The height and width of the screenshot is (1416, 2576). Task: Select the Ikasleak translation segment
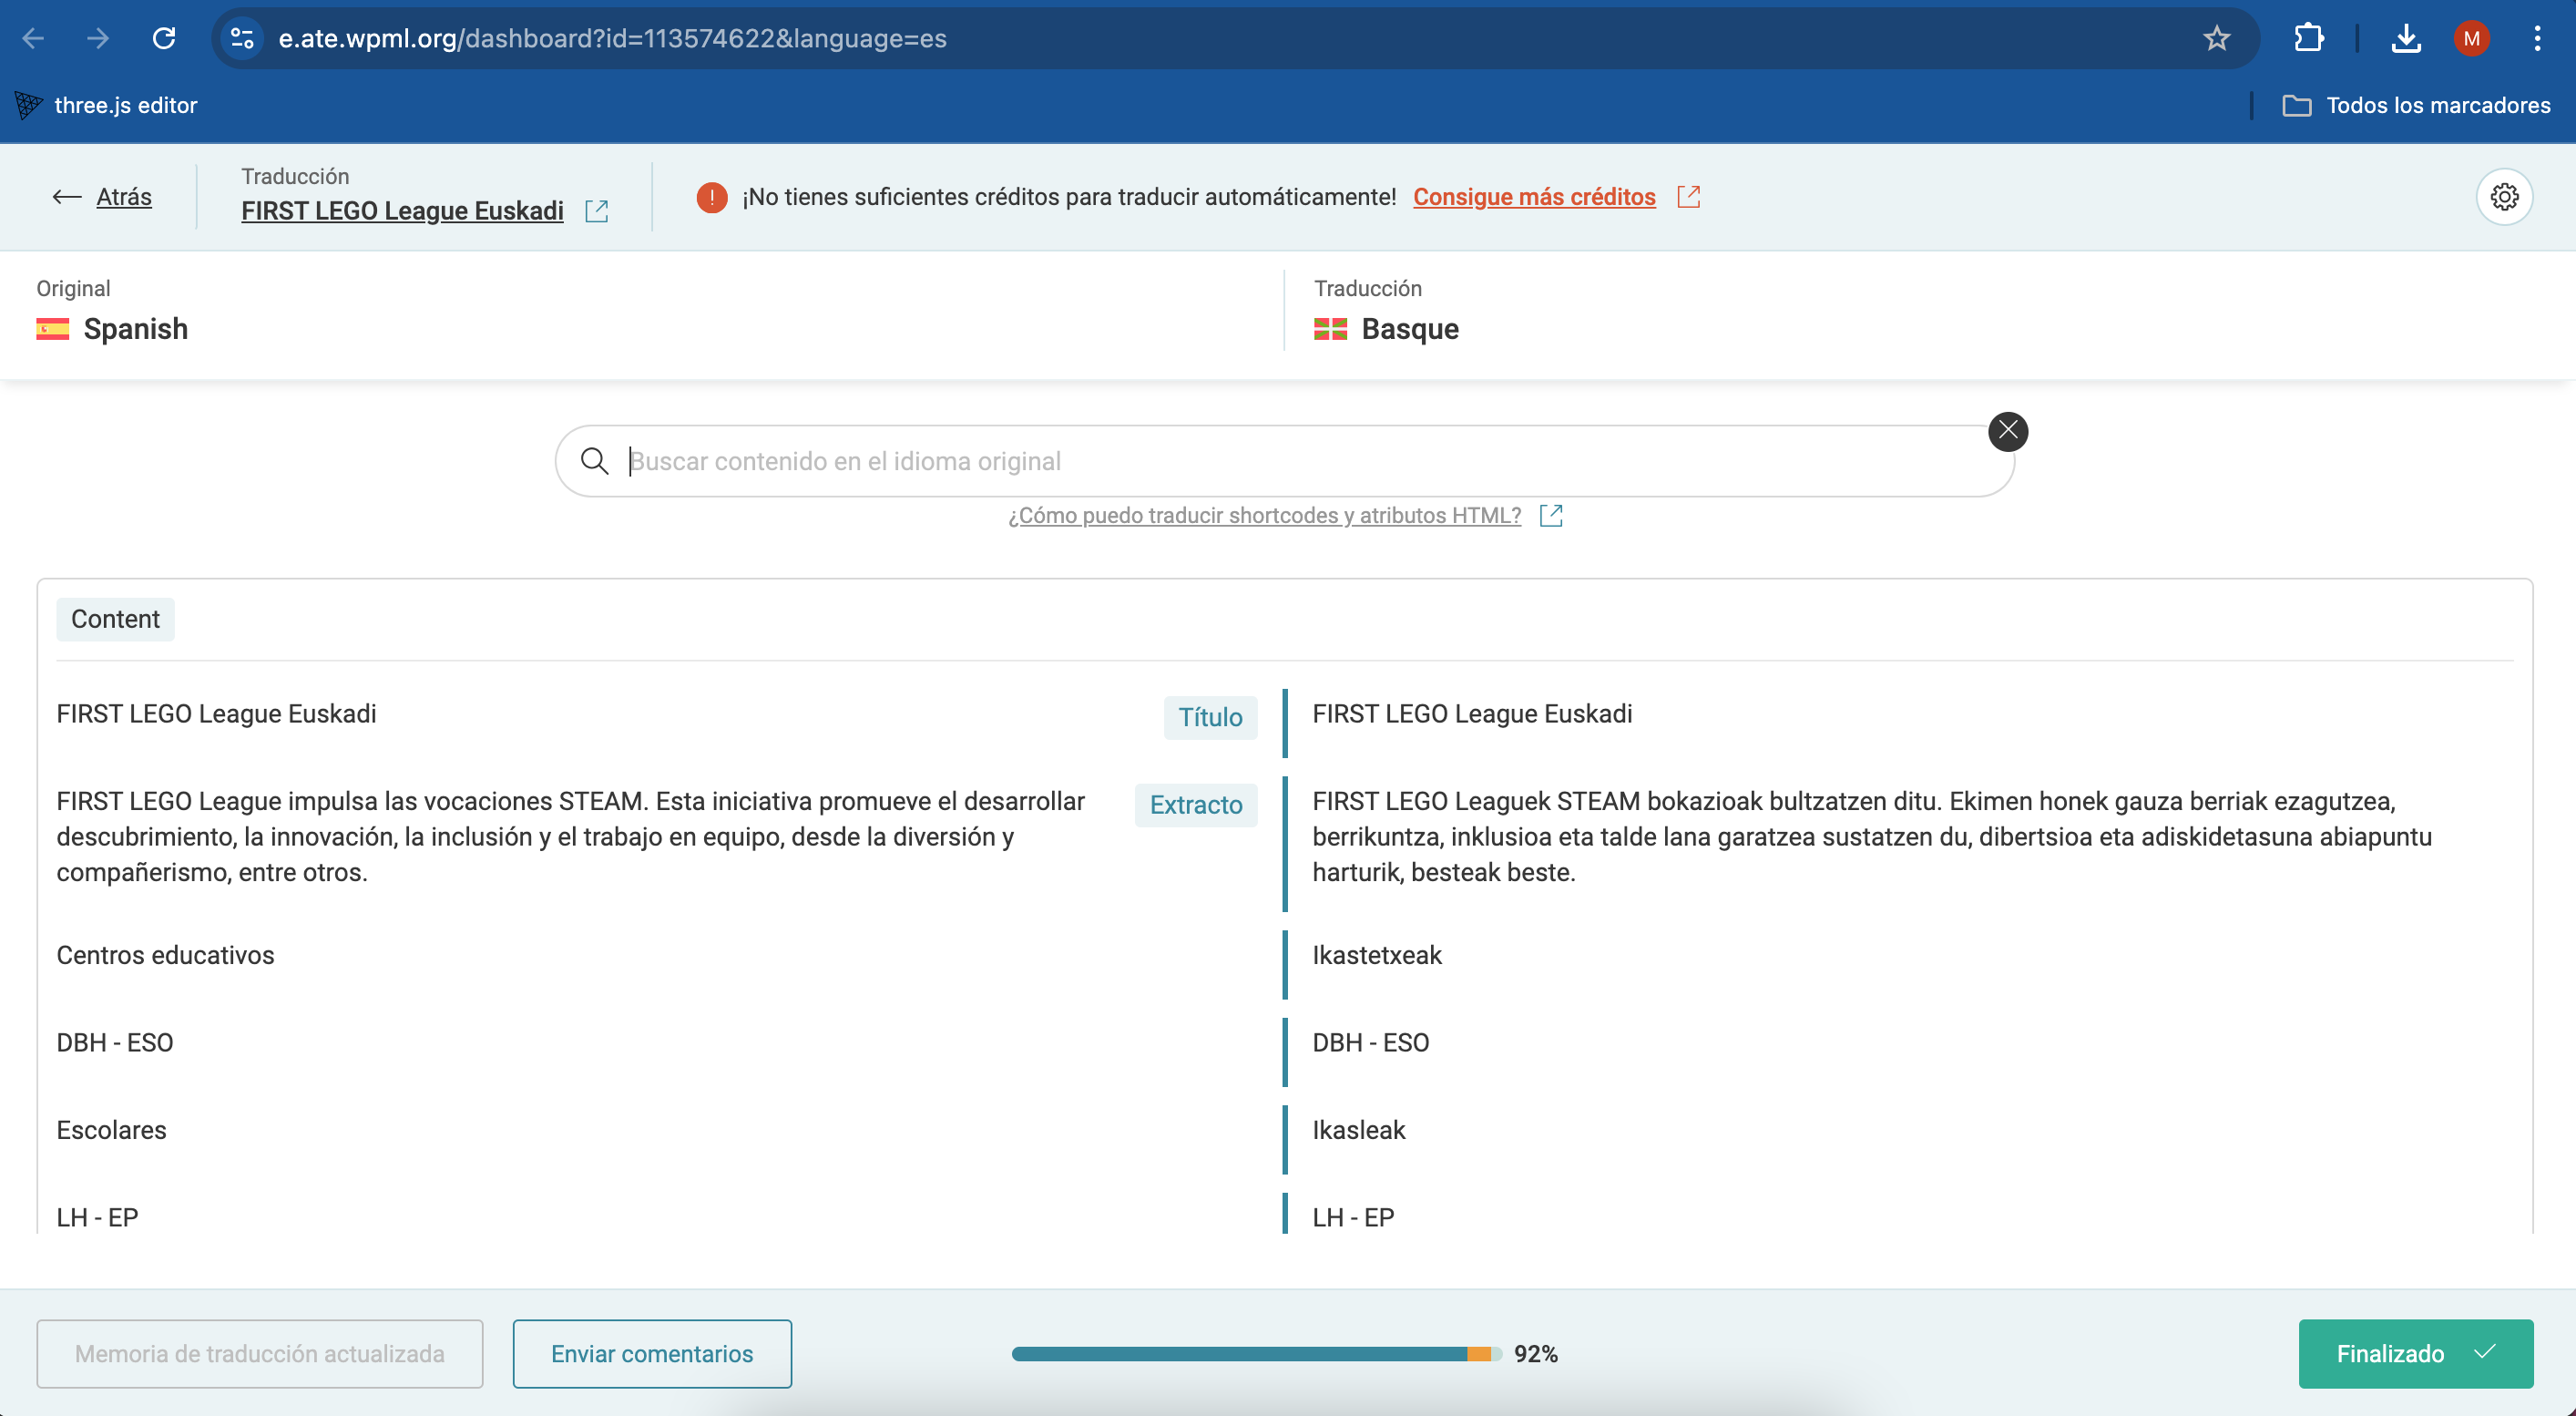point(1359,1130)
